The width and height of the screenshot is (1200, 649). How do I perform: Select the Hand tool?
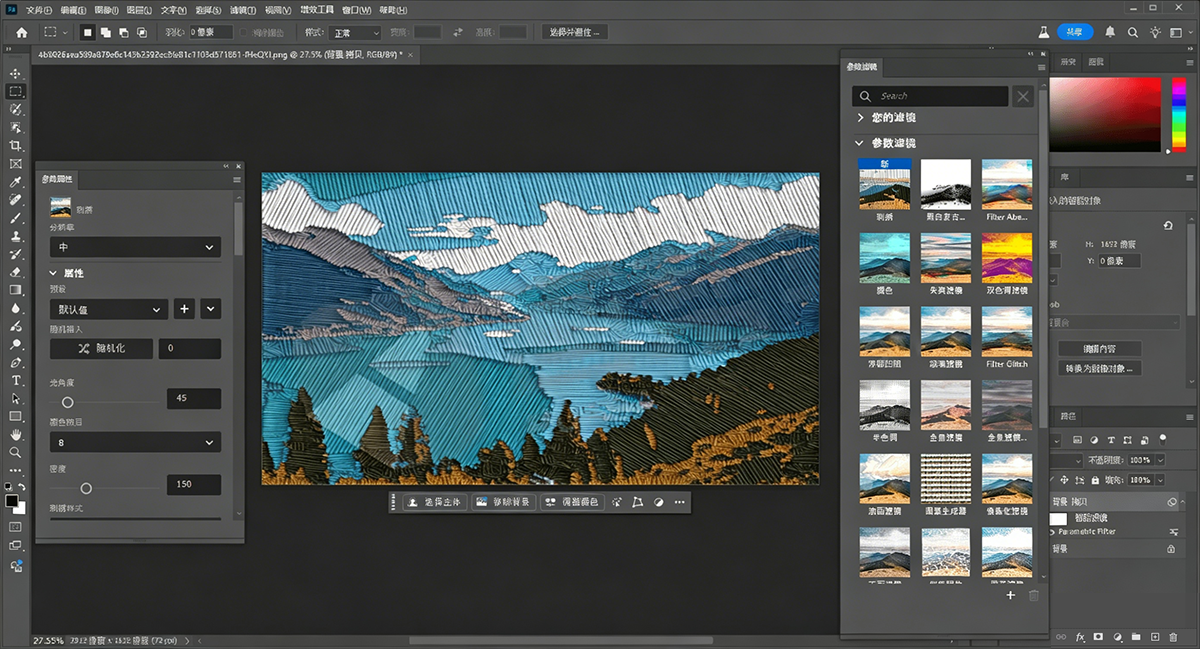[x=16, y=435]
